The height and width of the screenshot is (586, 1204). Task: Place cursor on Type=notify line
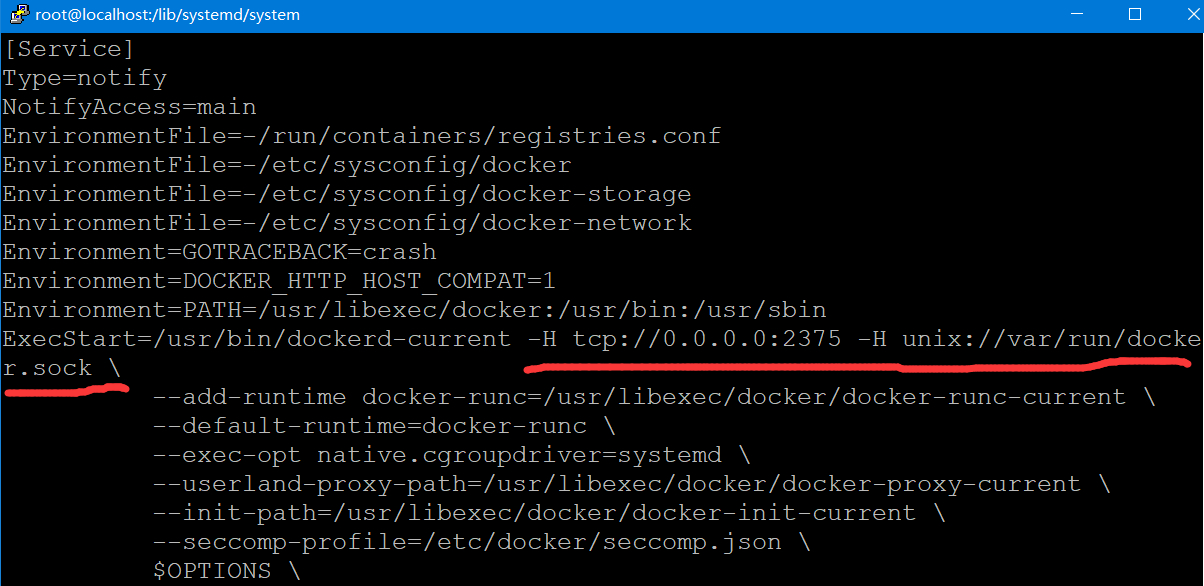click(x=85, y=78)
